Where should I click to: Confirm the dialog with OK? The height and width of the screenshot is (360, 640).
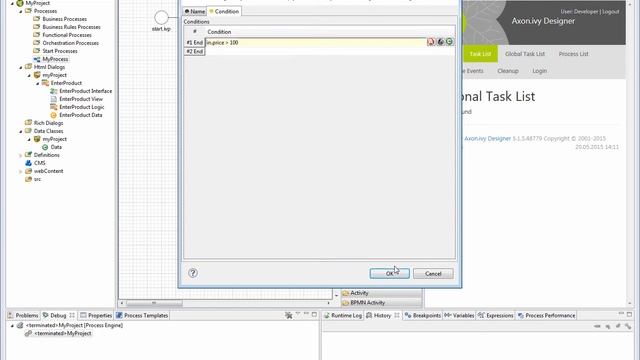point(389,273)
